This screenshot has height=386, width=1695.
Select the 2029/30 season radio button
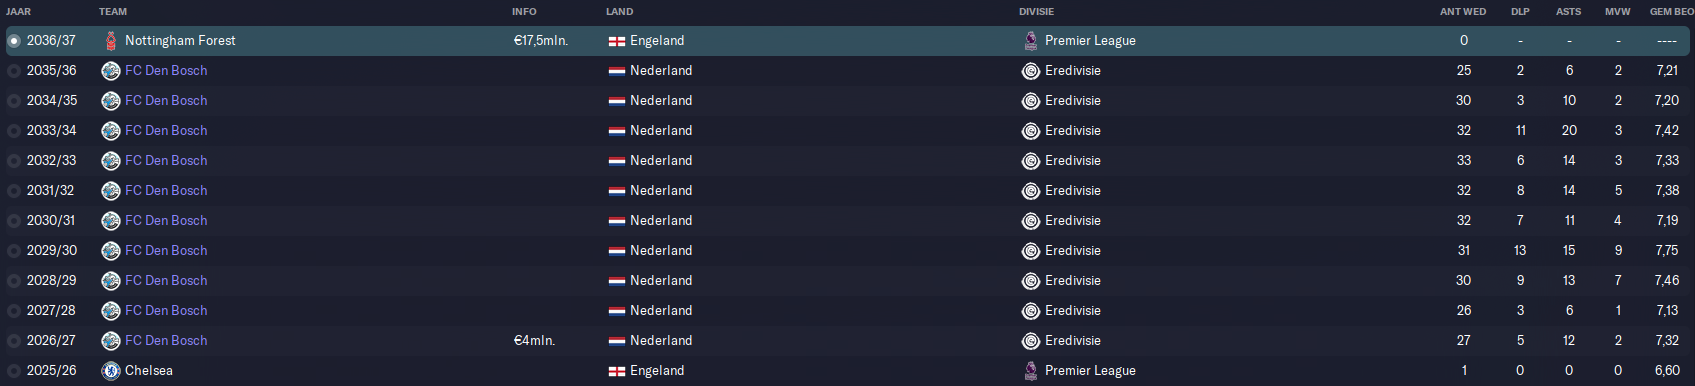click(14, 251)
